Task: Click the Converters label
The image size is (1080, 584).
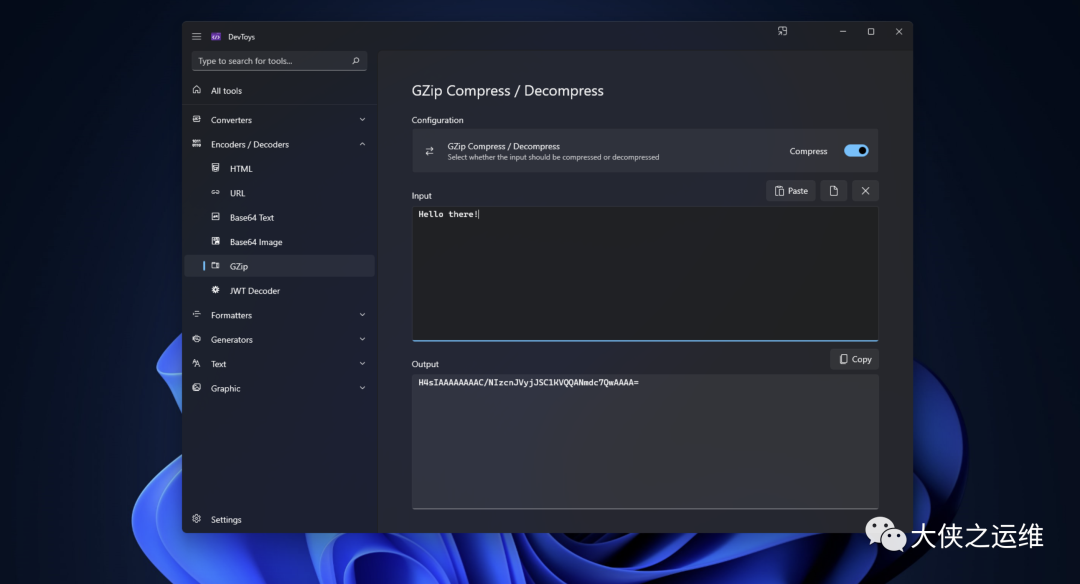Action: 231,120
